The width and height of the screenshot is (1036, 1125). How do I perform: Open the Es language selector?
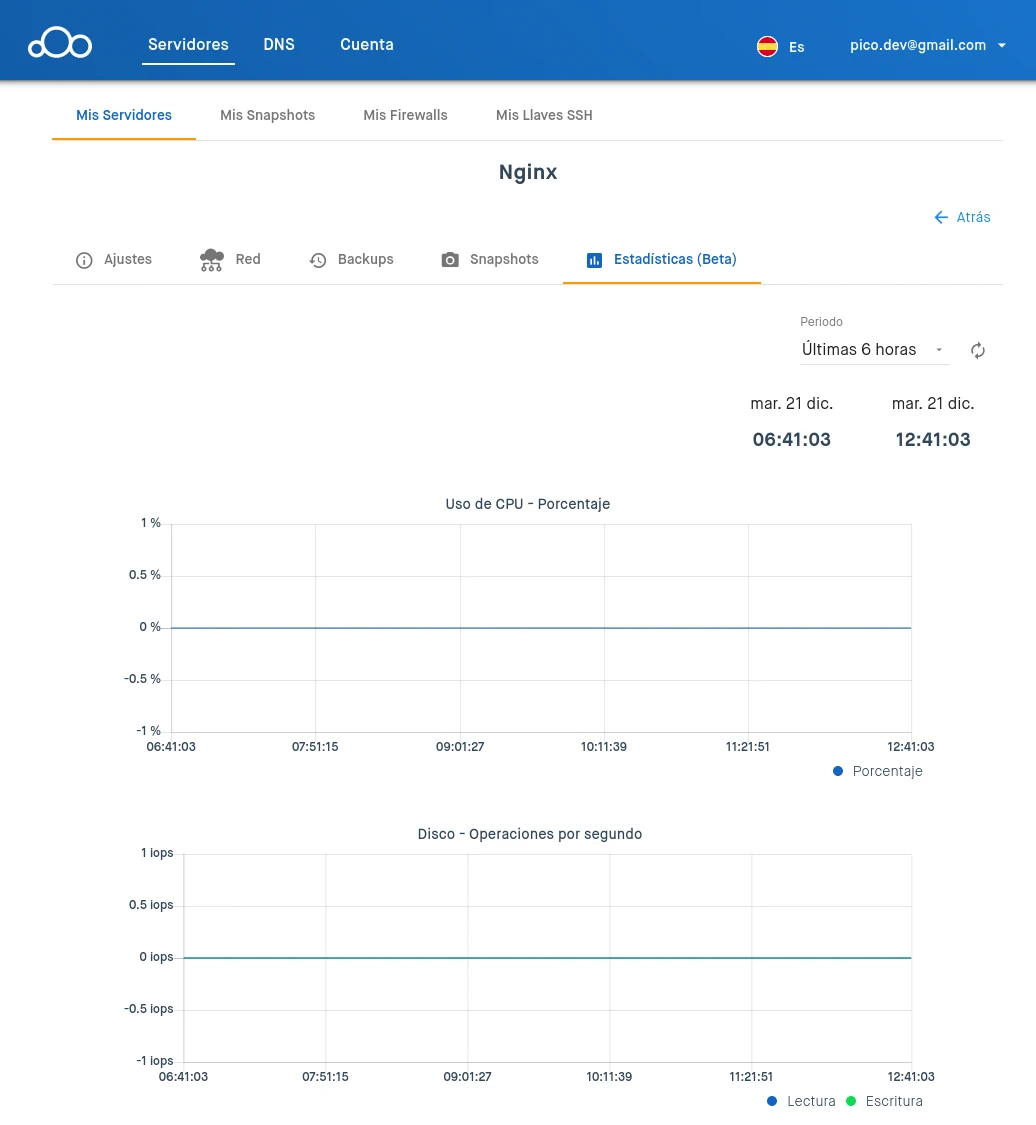pos(796,47)
